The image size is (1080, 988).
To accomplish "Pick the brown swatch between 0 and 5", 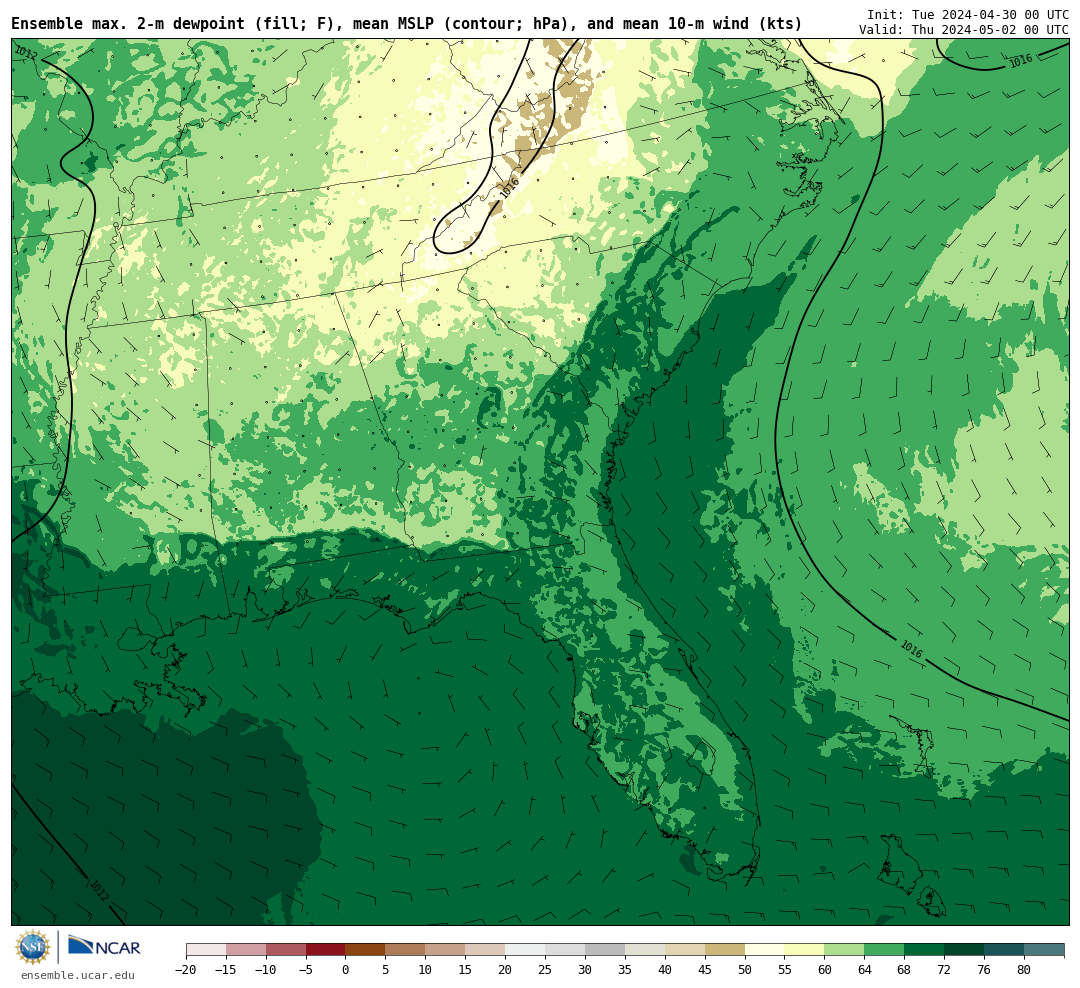I will click(x=366, y=950).
